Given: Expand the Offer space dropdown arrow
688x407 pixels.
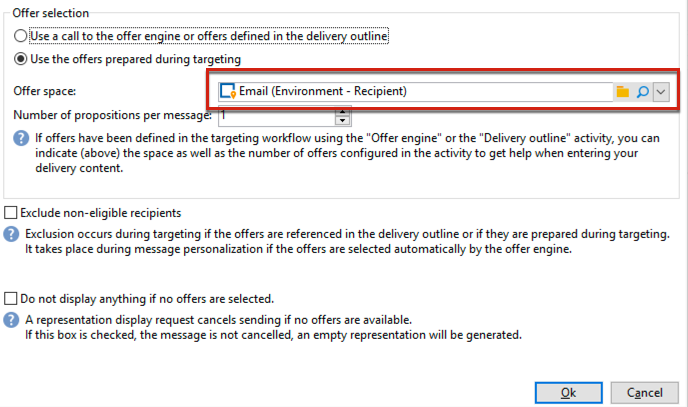Looking at the screenshot, I should 661,91.
